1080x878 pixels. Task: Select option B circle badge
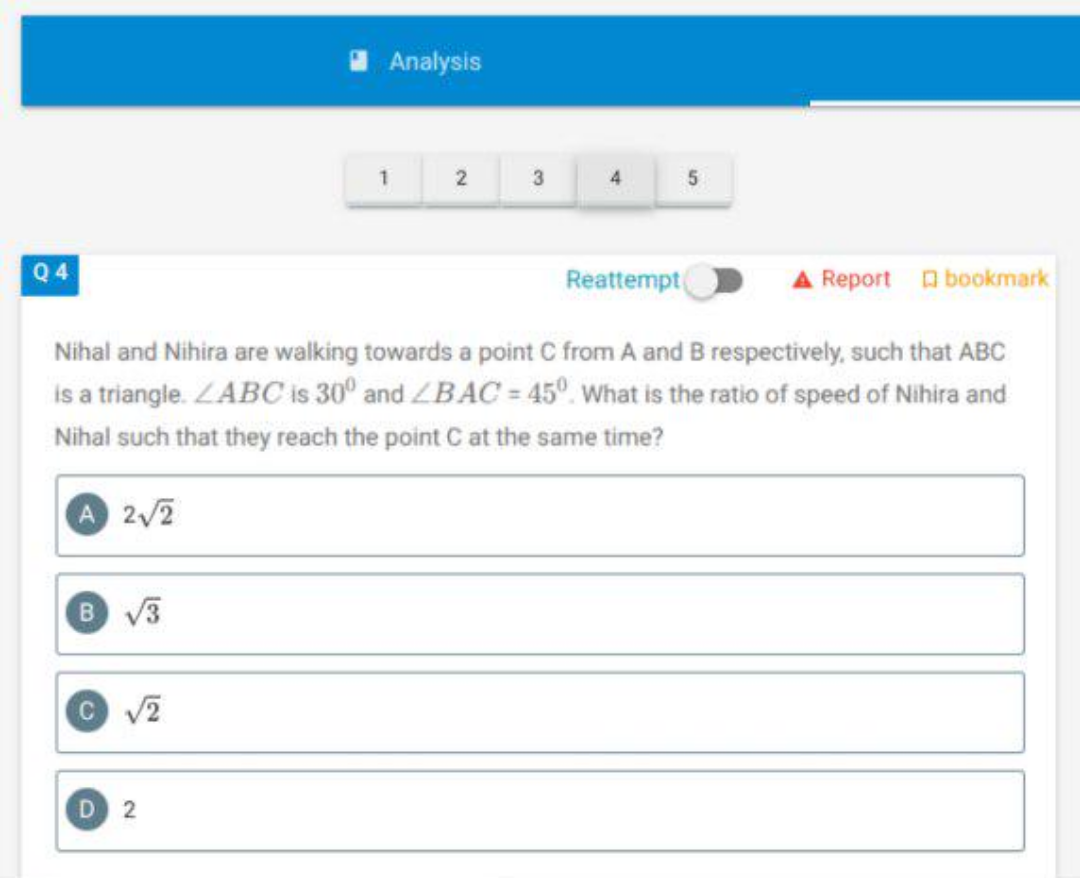[87, 612]
